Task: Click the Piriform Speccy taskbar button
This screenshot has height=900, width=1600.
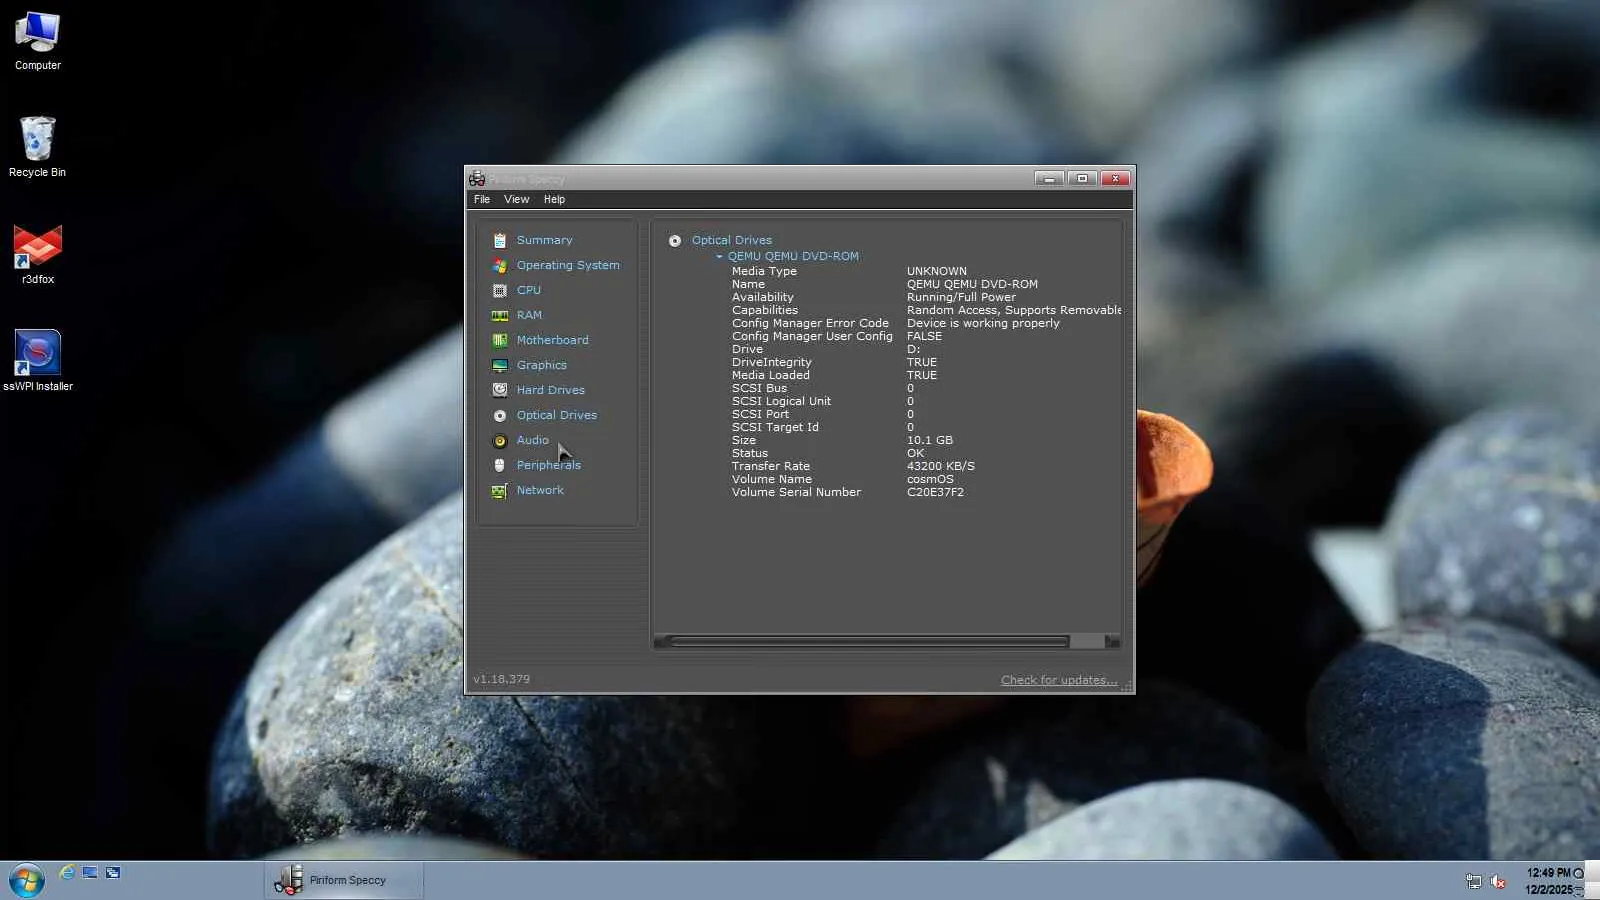Action: tap(344, 880)
